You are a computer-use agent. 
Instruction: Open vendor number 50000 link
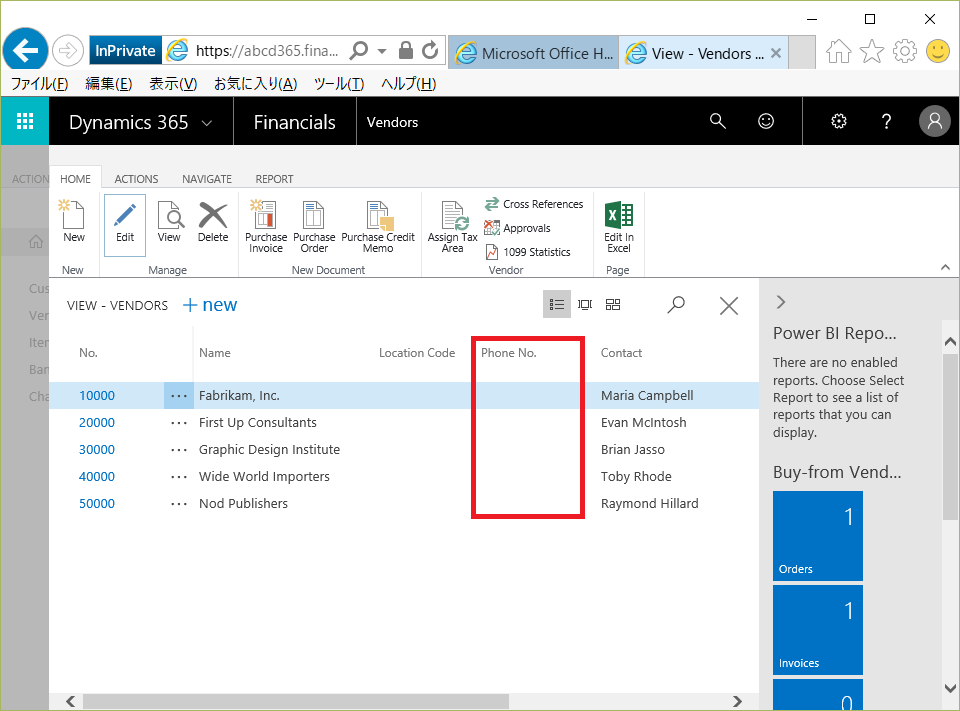97,503
